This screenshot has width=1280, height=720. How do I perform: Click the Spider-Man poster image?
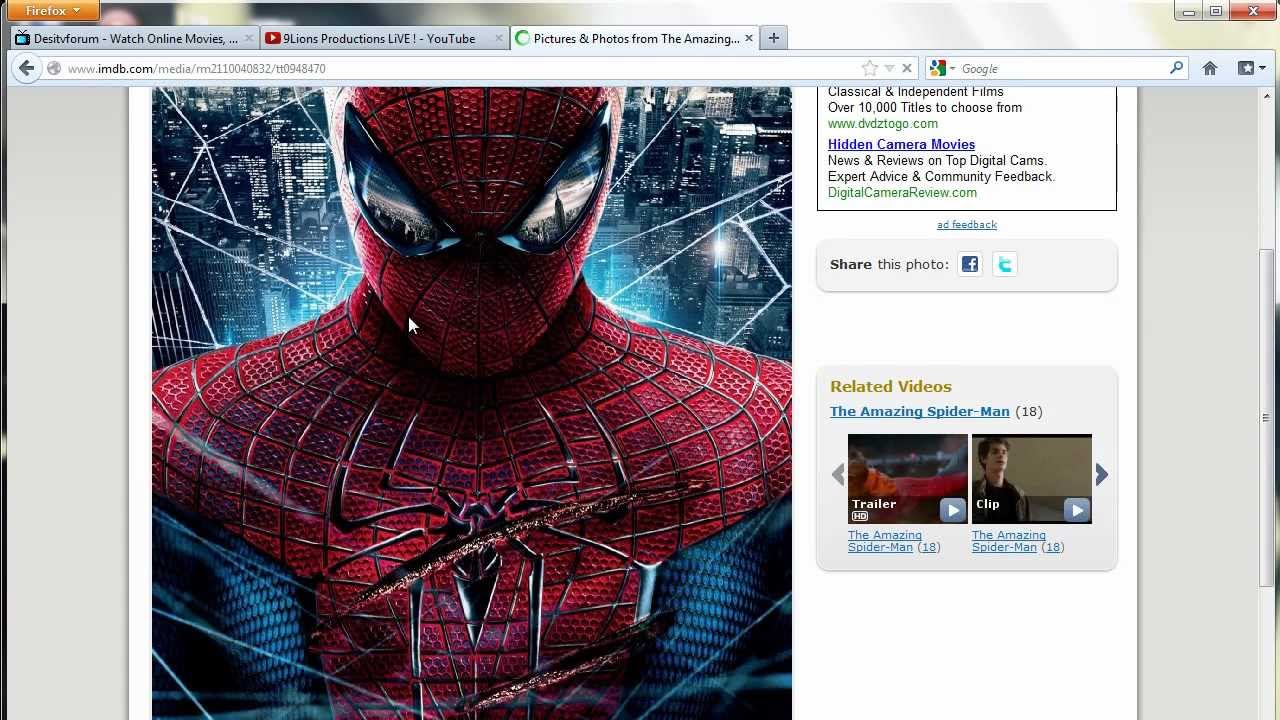pyautogui.click(x=472, y=403)
